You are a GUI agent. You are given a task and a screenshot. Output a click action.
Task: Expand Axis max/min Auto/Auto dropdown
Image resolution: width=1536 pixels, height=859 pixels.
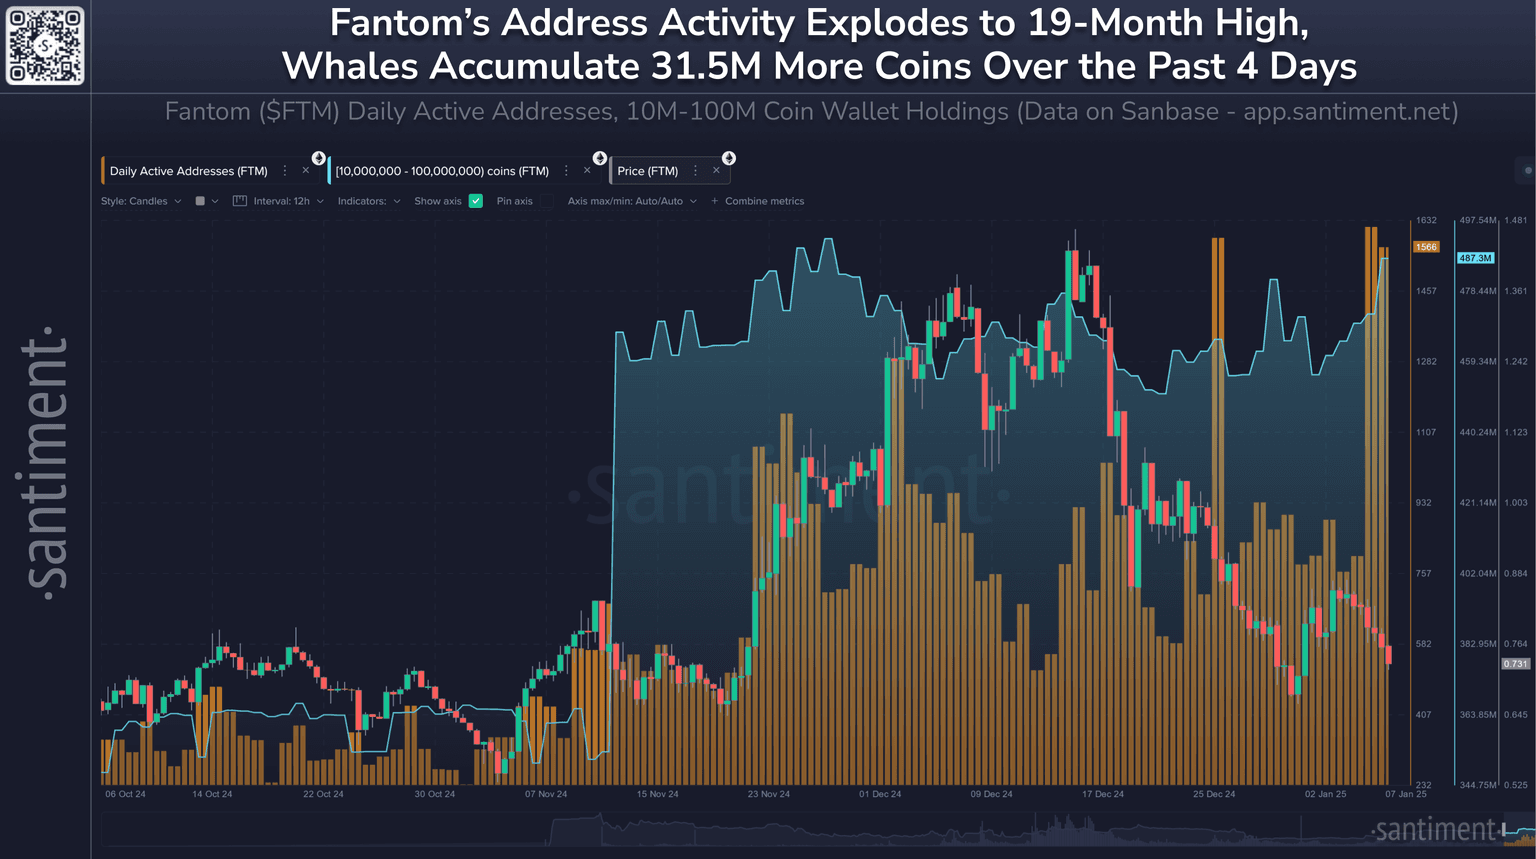632,201
